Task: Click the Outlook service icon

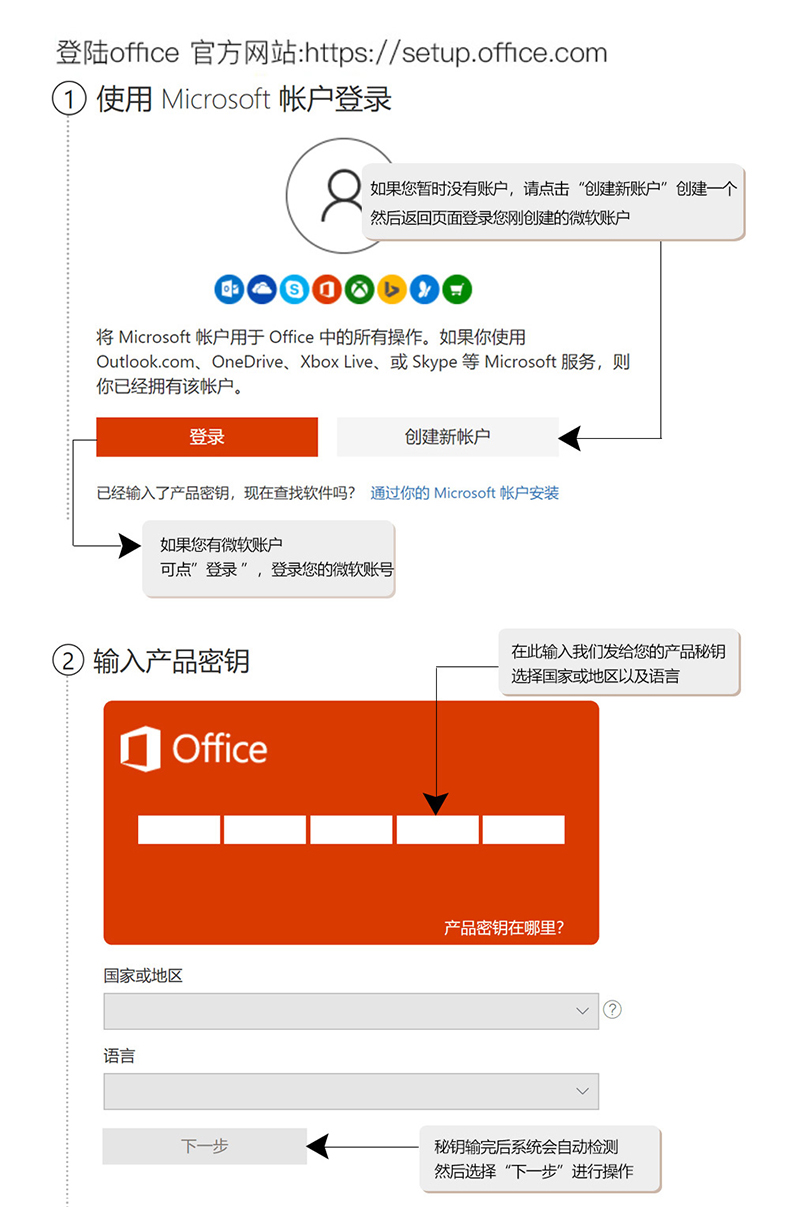Action: [x=230, y=289]
